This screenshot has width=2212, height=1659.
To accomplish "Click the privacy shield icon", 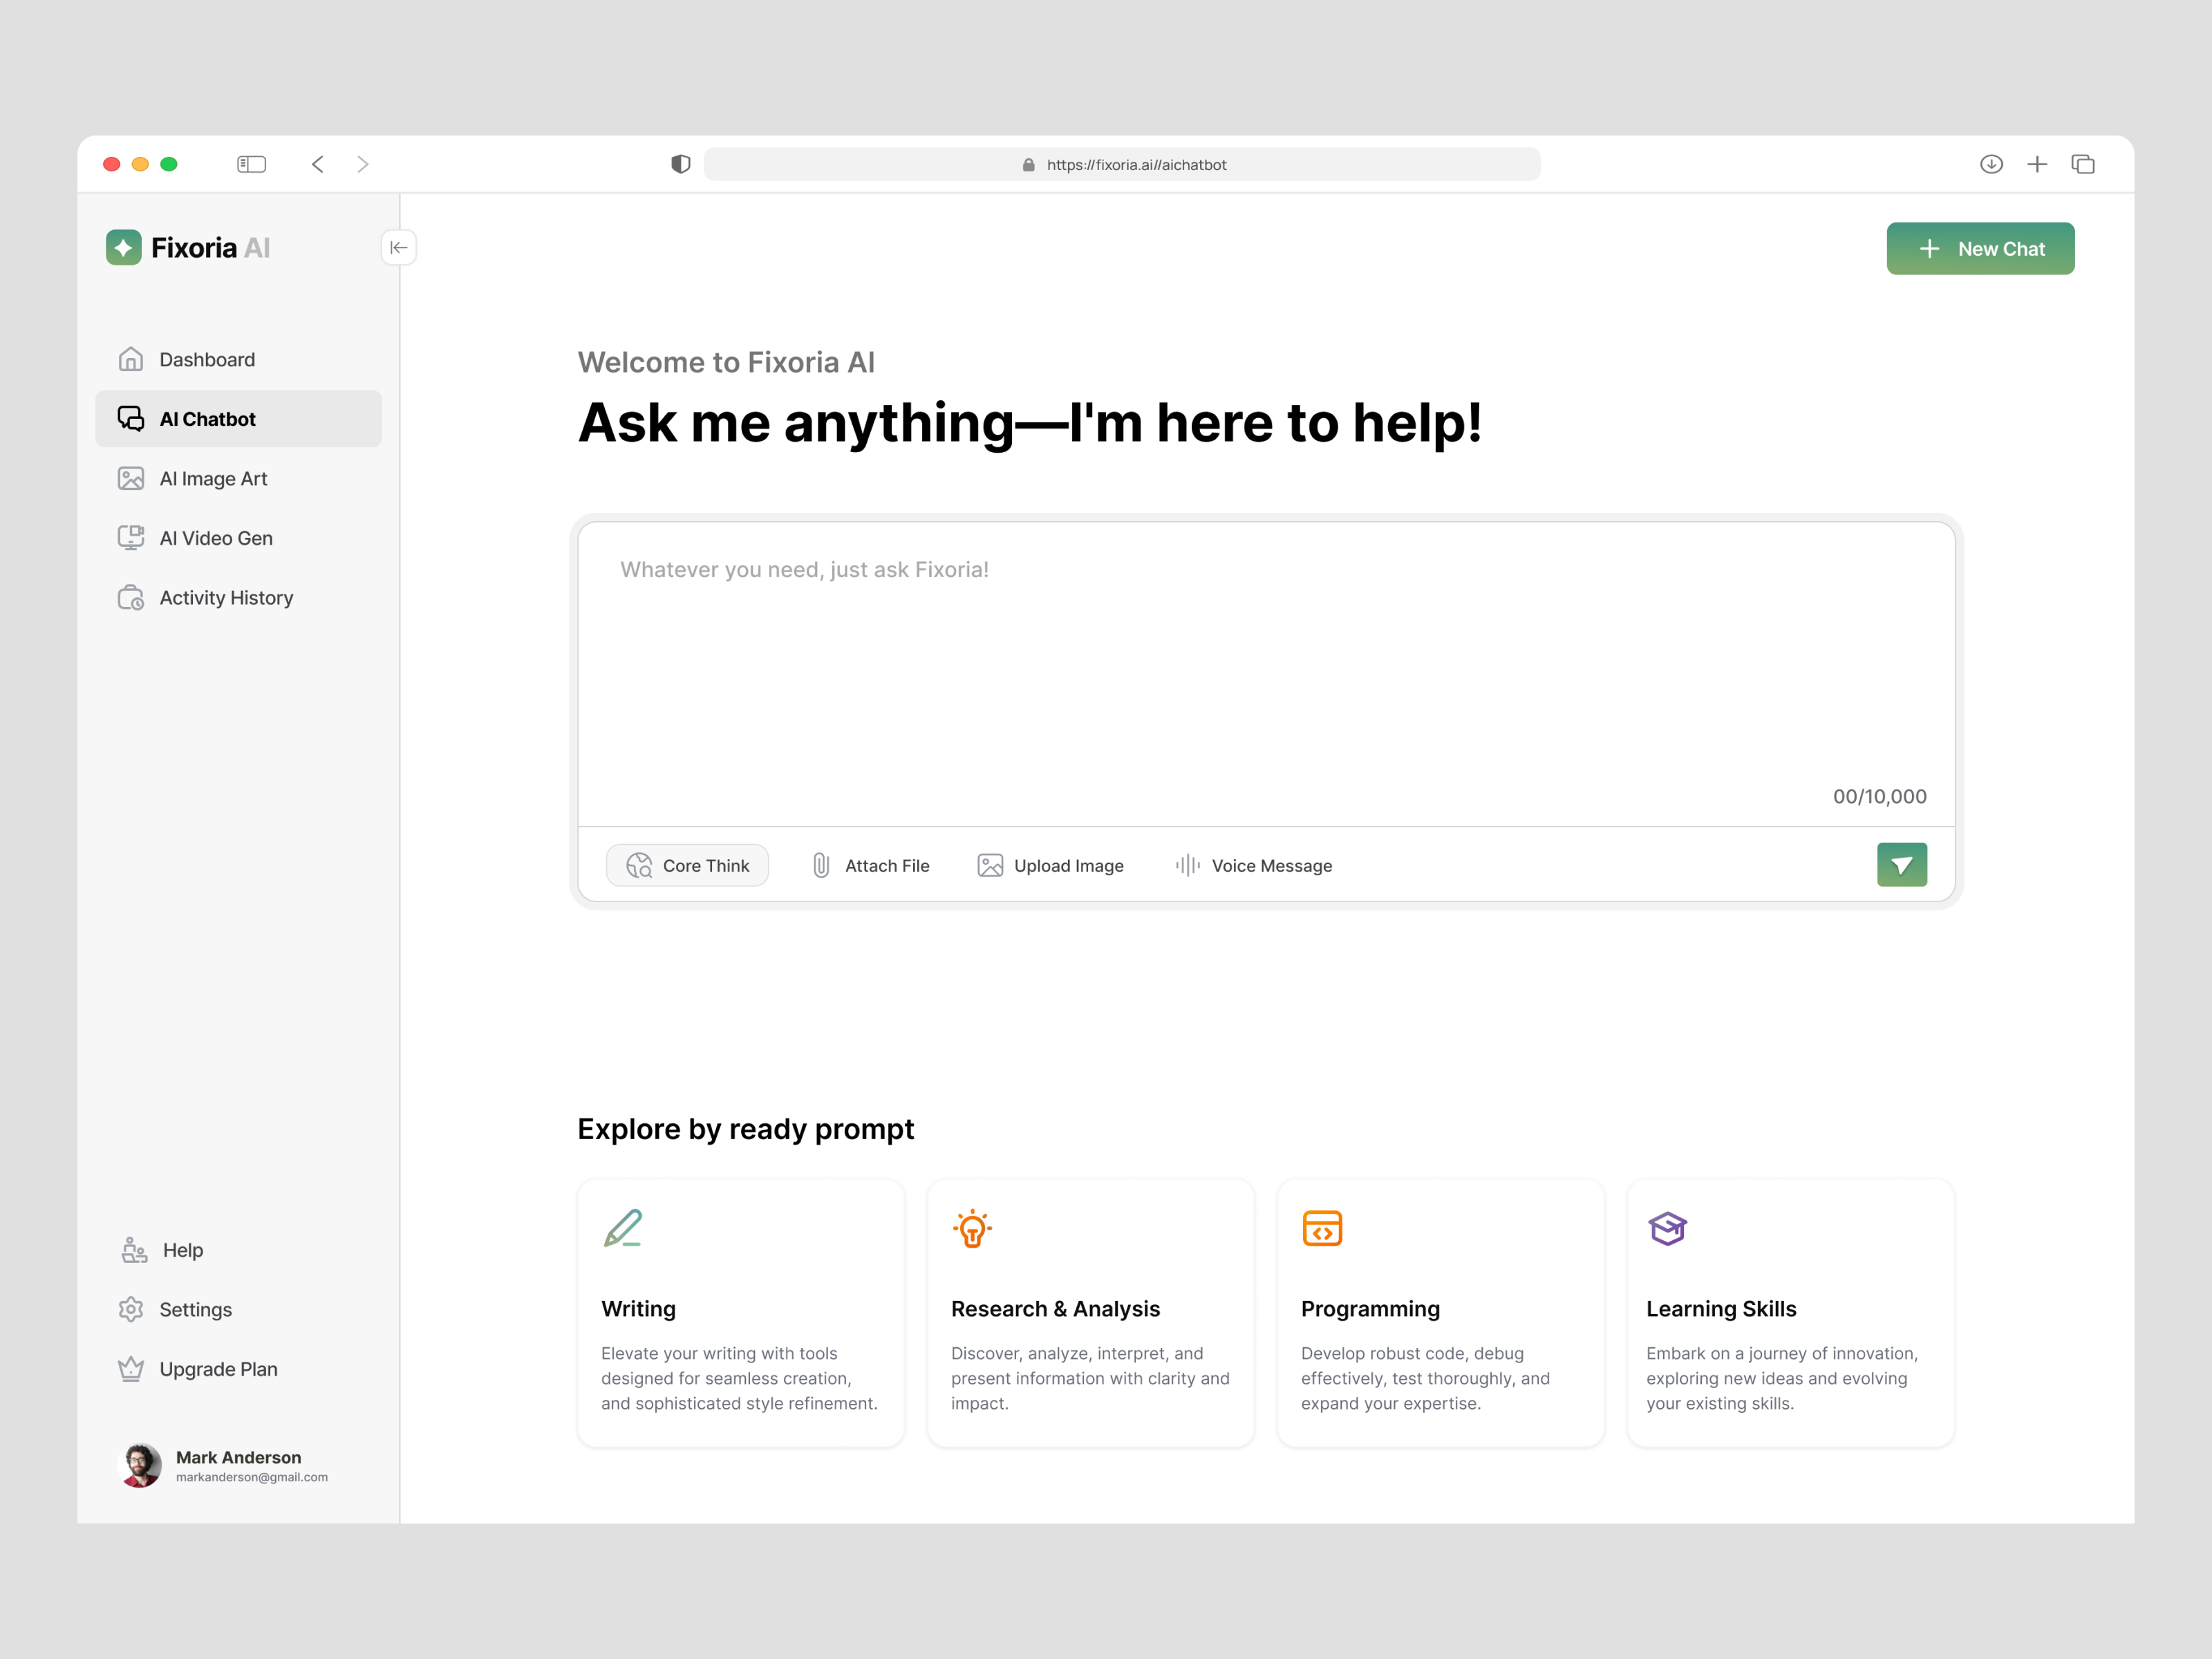I will 681,164.
